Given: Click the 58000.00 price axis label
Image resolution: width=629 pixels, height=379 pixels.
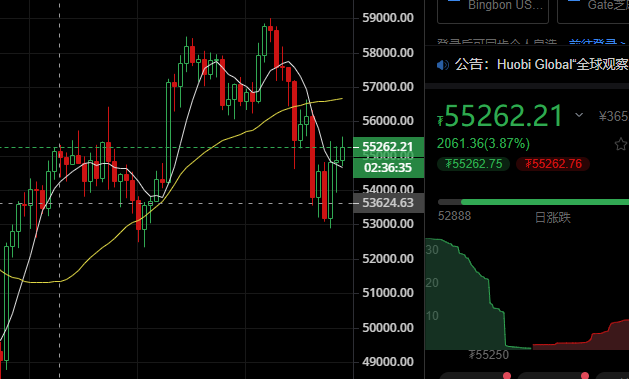Looking at the screenshot, I should tap(388, 53).
